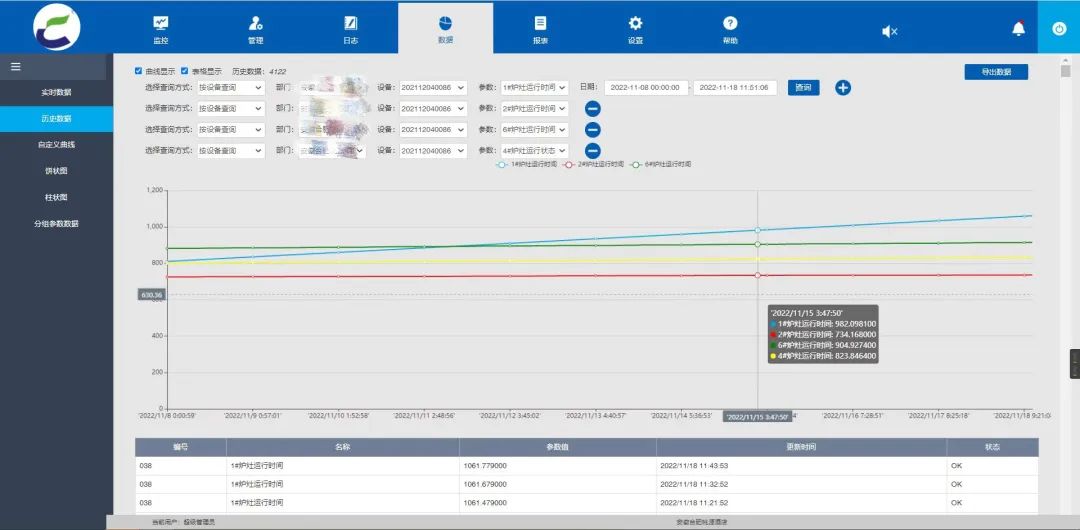Open the 部门 dropdown in fourth row
Viewport: 1080px width, 530px height.
coord(332,150)
